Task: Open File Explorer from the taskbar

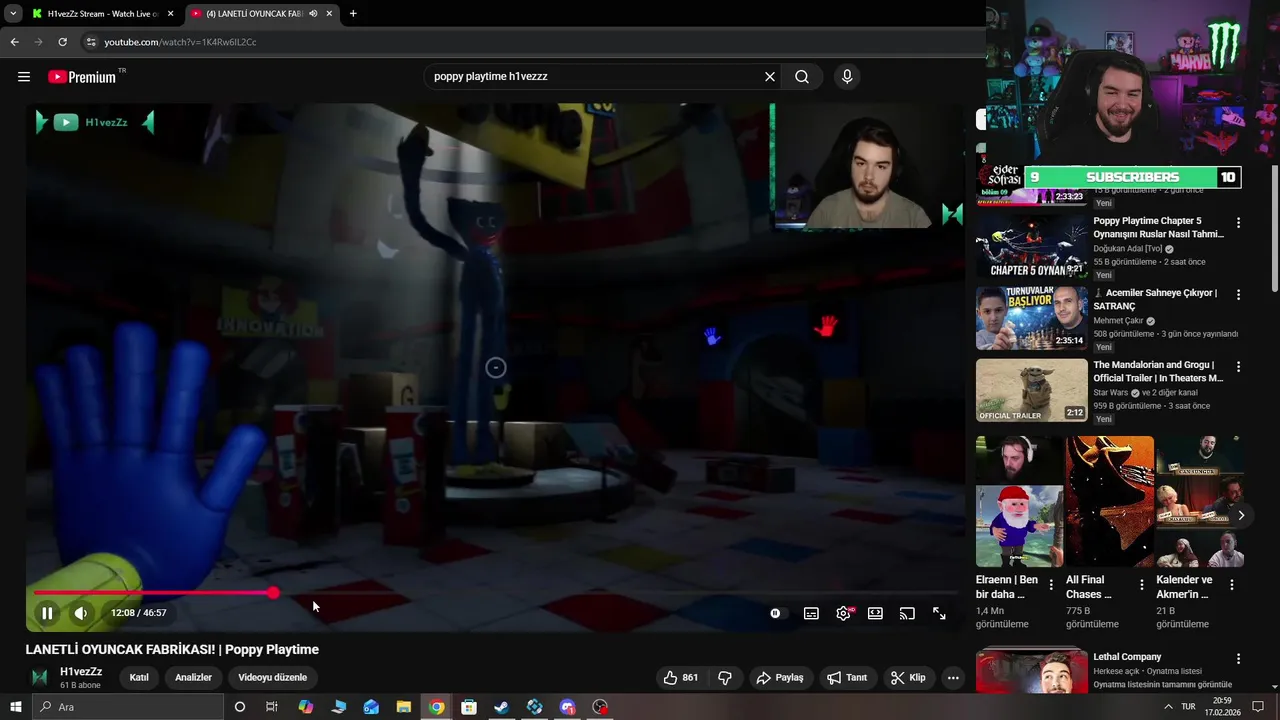Action: click(x=404, y=707)
